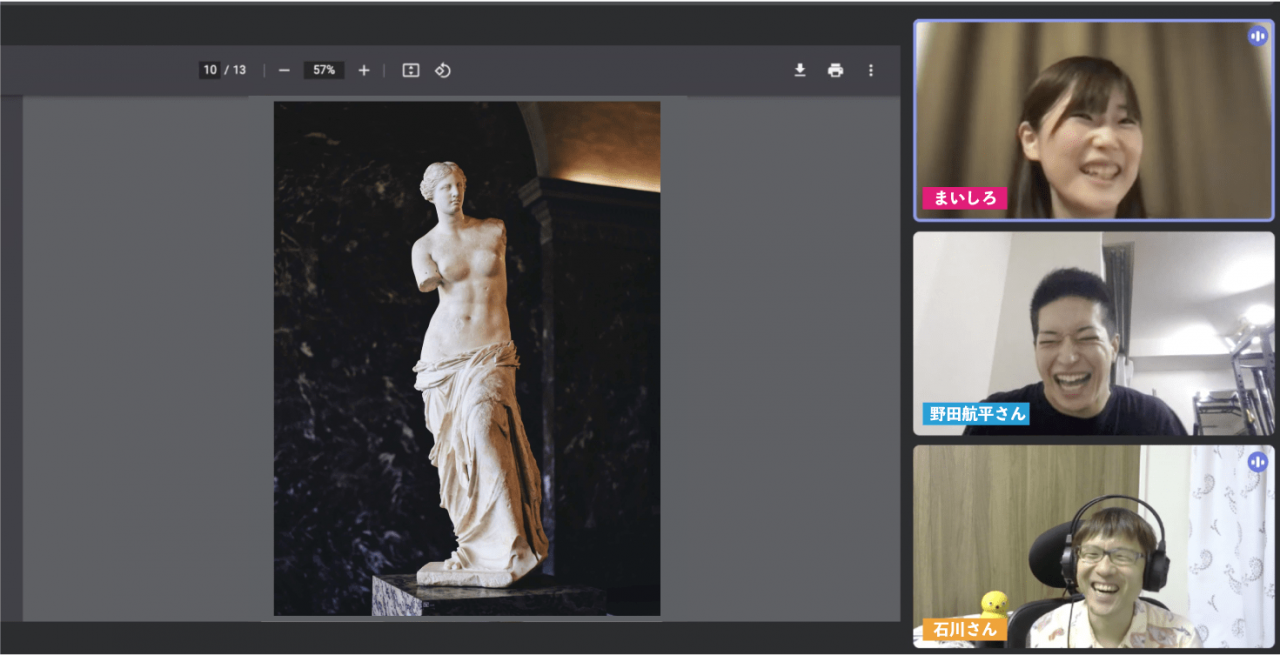
Task: Open the PDF viewer more actions menu
Action: coord(870,70)
